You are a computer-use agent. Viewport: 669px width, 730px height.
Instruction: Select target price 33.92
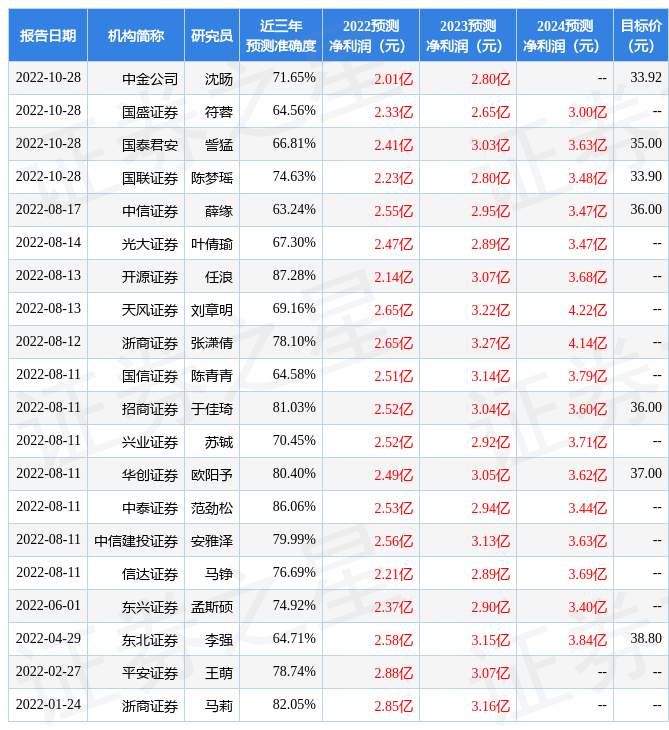[646, 77]
